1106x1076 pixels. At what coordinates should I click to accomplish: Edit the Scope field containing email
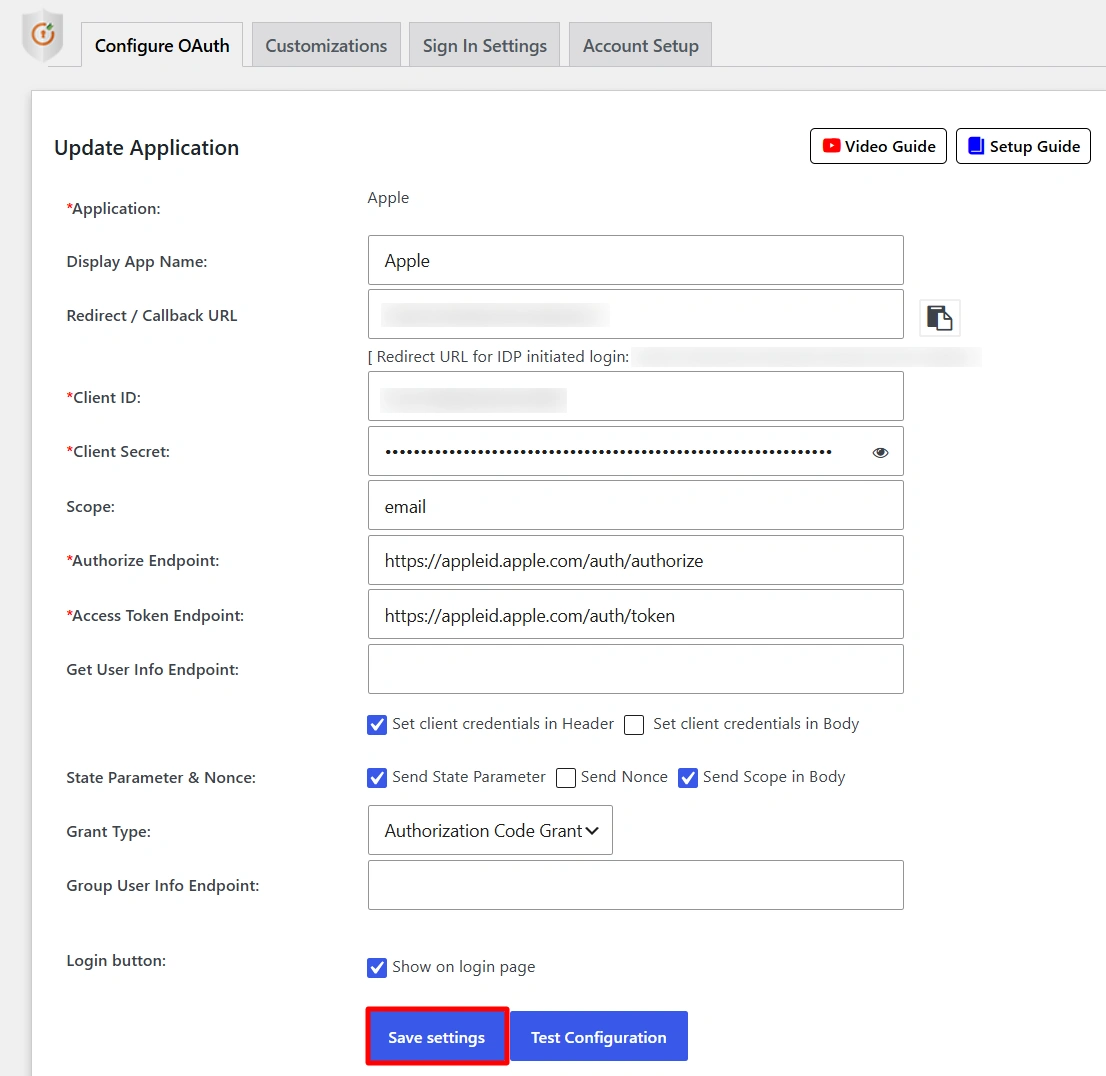tap(636, 506)
